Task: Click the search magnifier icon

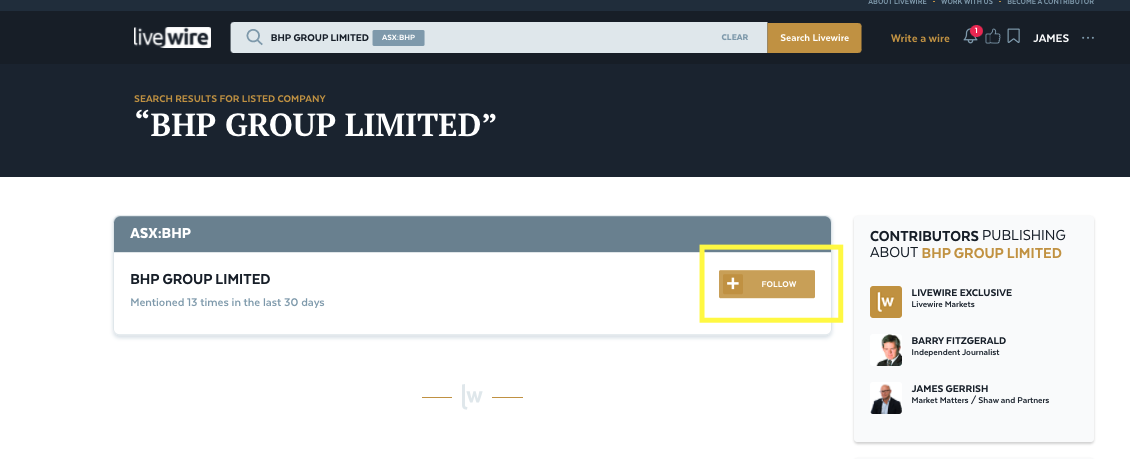Action: [254, 38]
